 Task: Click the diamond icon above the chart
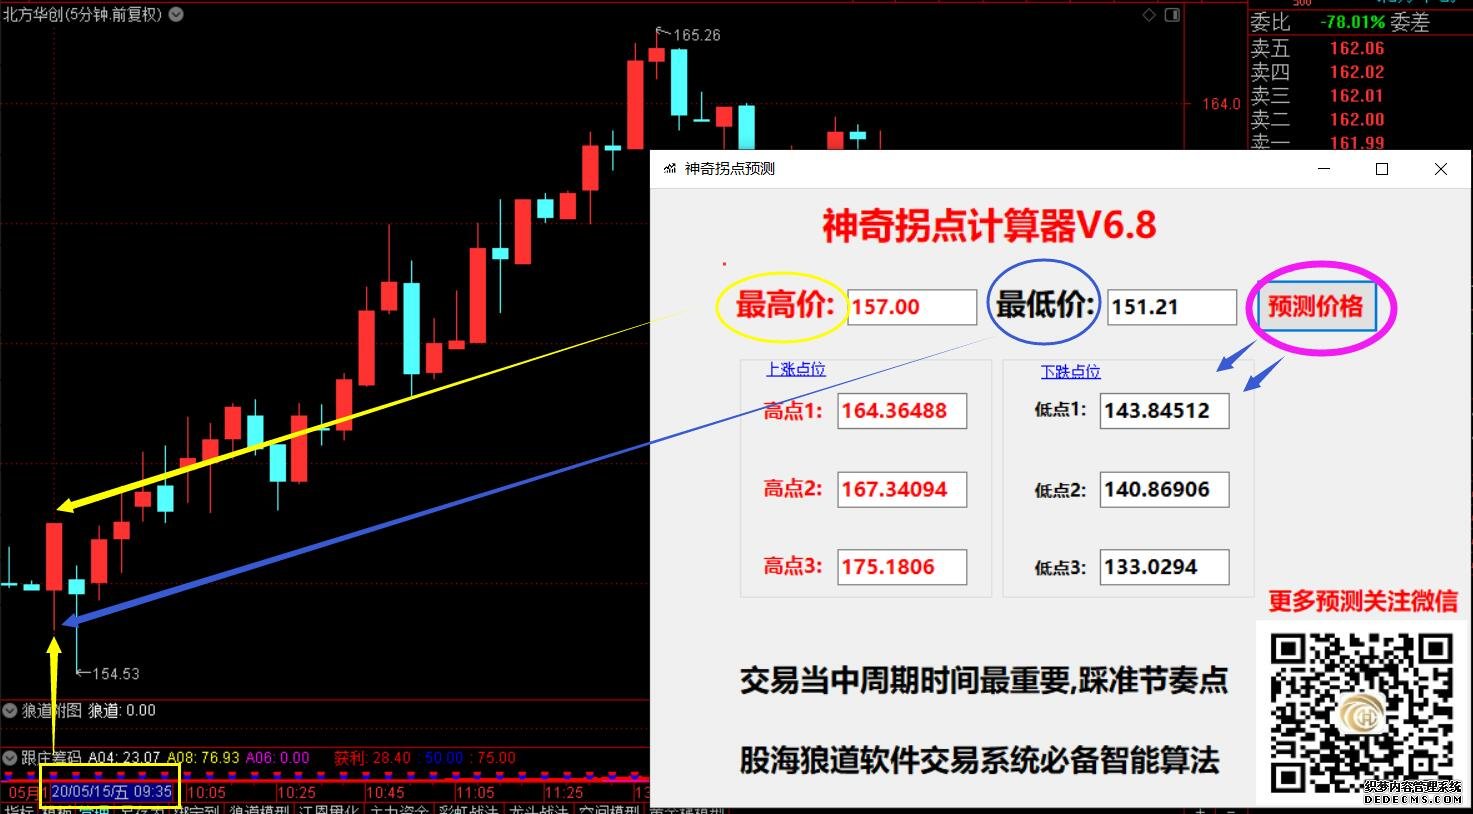1149,15
